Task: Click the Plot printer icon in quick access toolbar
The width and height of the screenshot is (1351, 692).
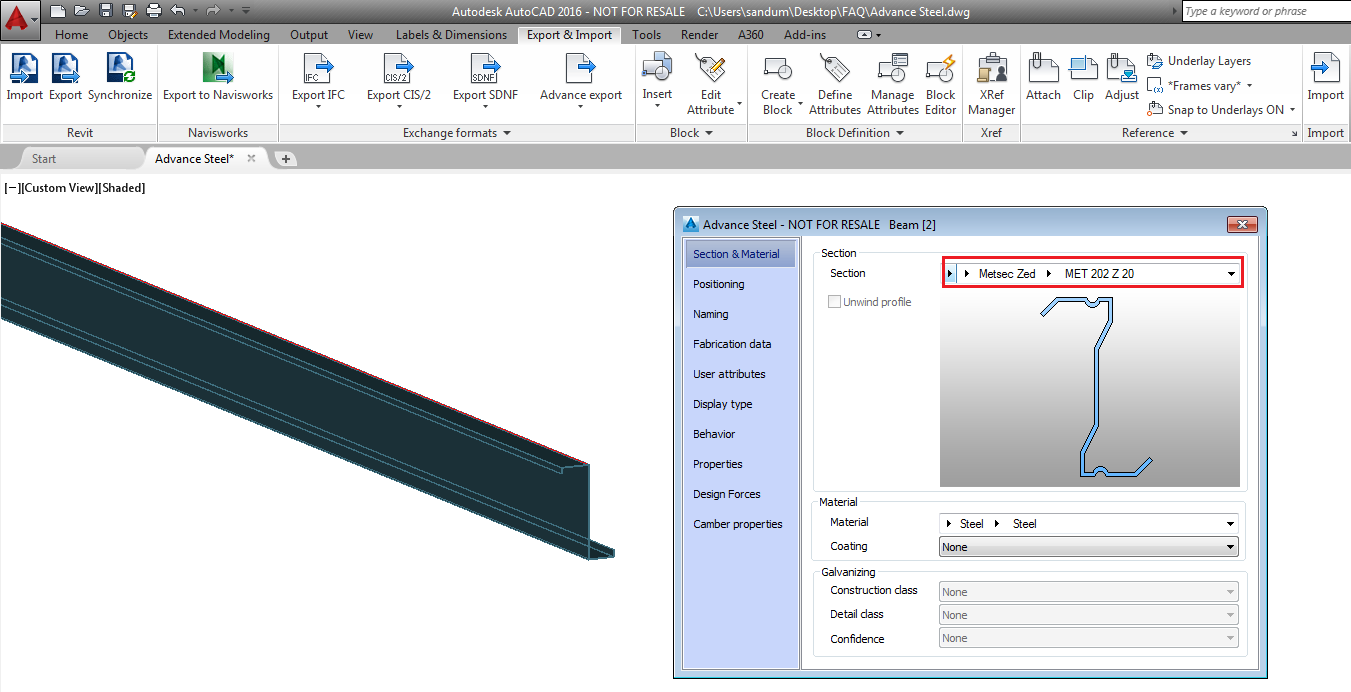Action: (x=153, y=11)
